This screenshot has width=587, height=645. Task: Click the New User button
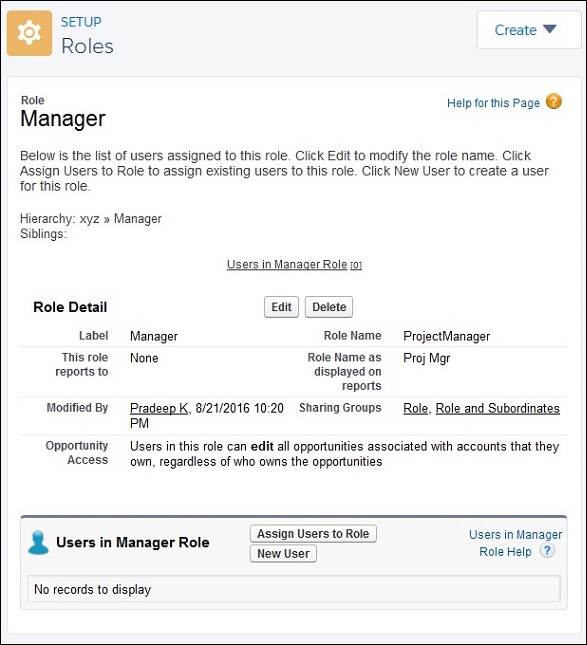(283, 553)
